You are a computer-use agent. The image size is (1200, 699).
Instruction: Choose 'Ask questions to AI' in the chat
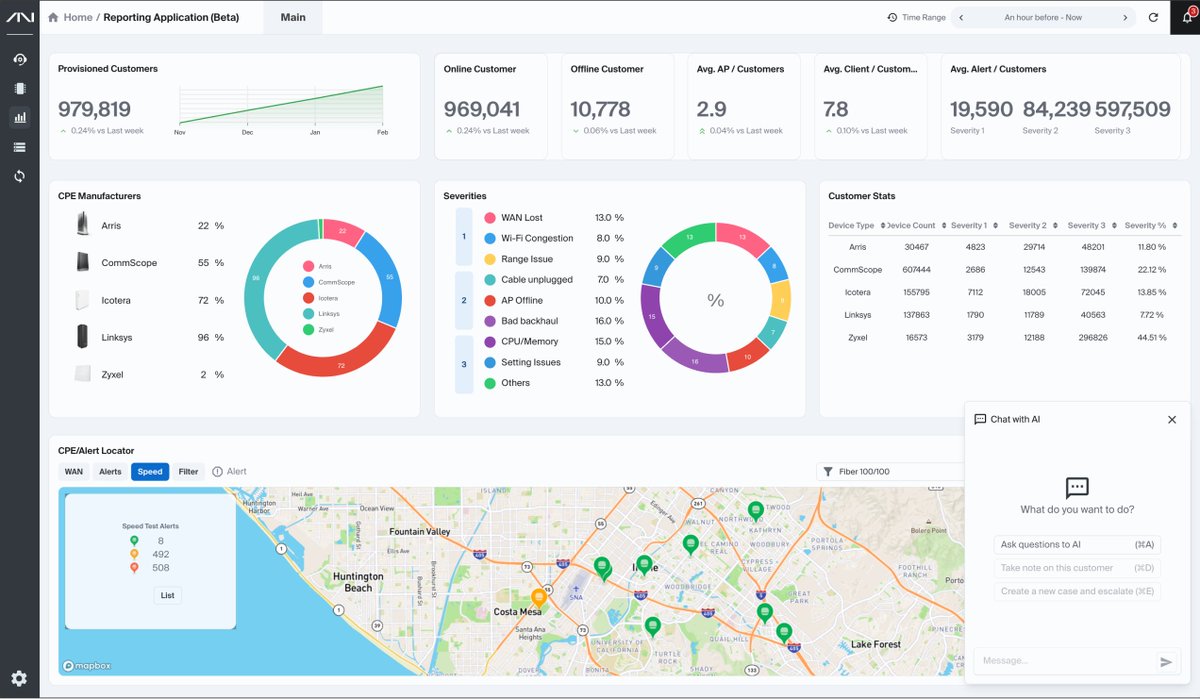click(1077, 544)
